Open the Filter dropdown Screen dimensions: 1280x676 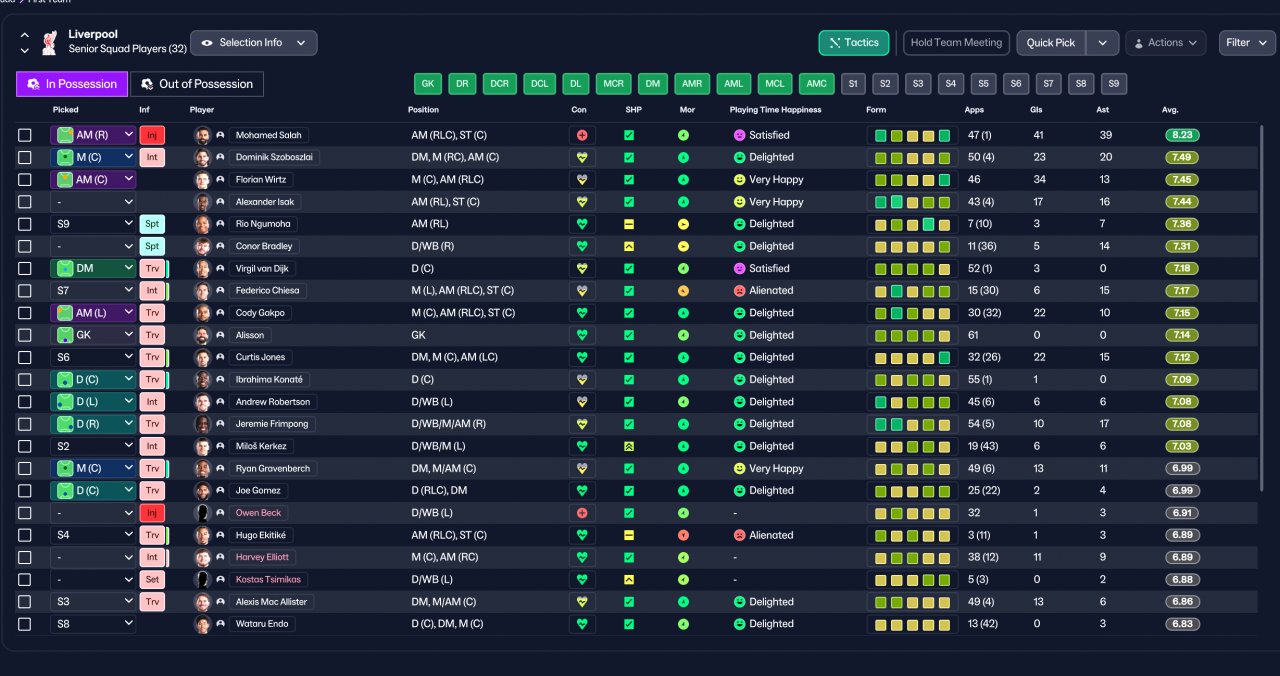(x=1247, y=43)
